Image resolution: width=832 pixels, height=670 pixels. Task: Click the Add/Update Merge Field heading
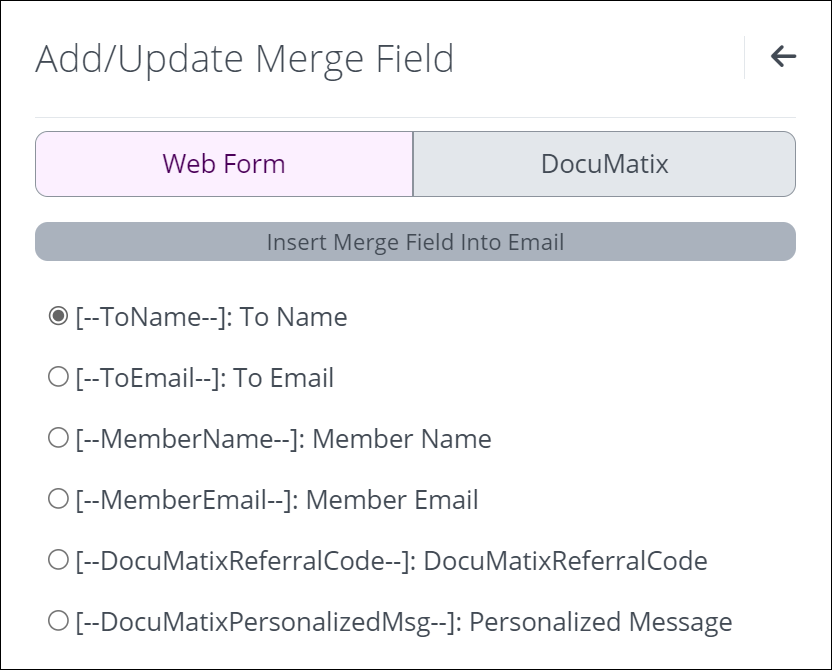245,59
